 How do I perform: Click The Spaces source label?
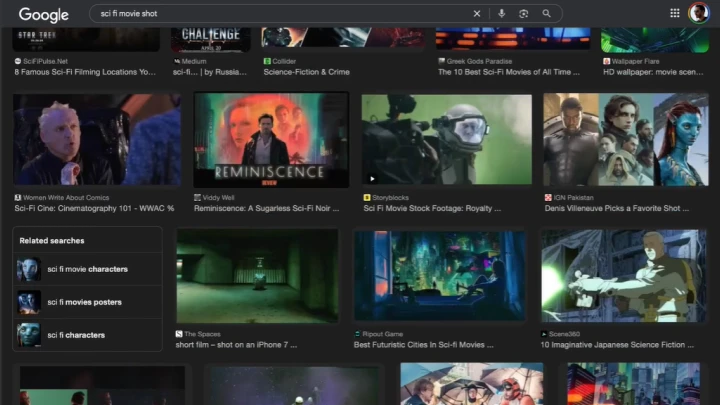(198, 334)
